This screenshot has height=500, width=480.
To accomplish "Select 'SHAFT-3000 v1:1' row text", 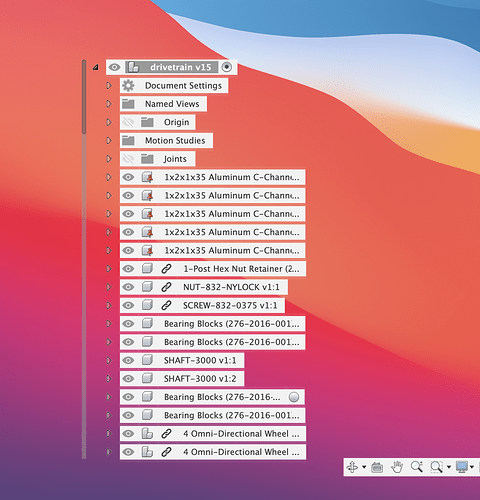I will (200, 360).
